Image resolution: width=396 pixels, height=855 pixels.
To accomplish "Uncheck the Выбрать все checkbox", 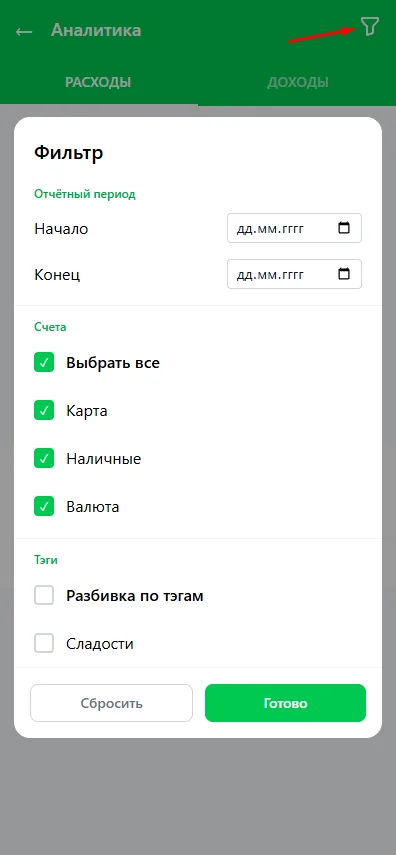I will tap(44, 362).
